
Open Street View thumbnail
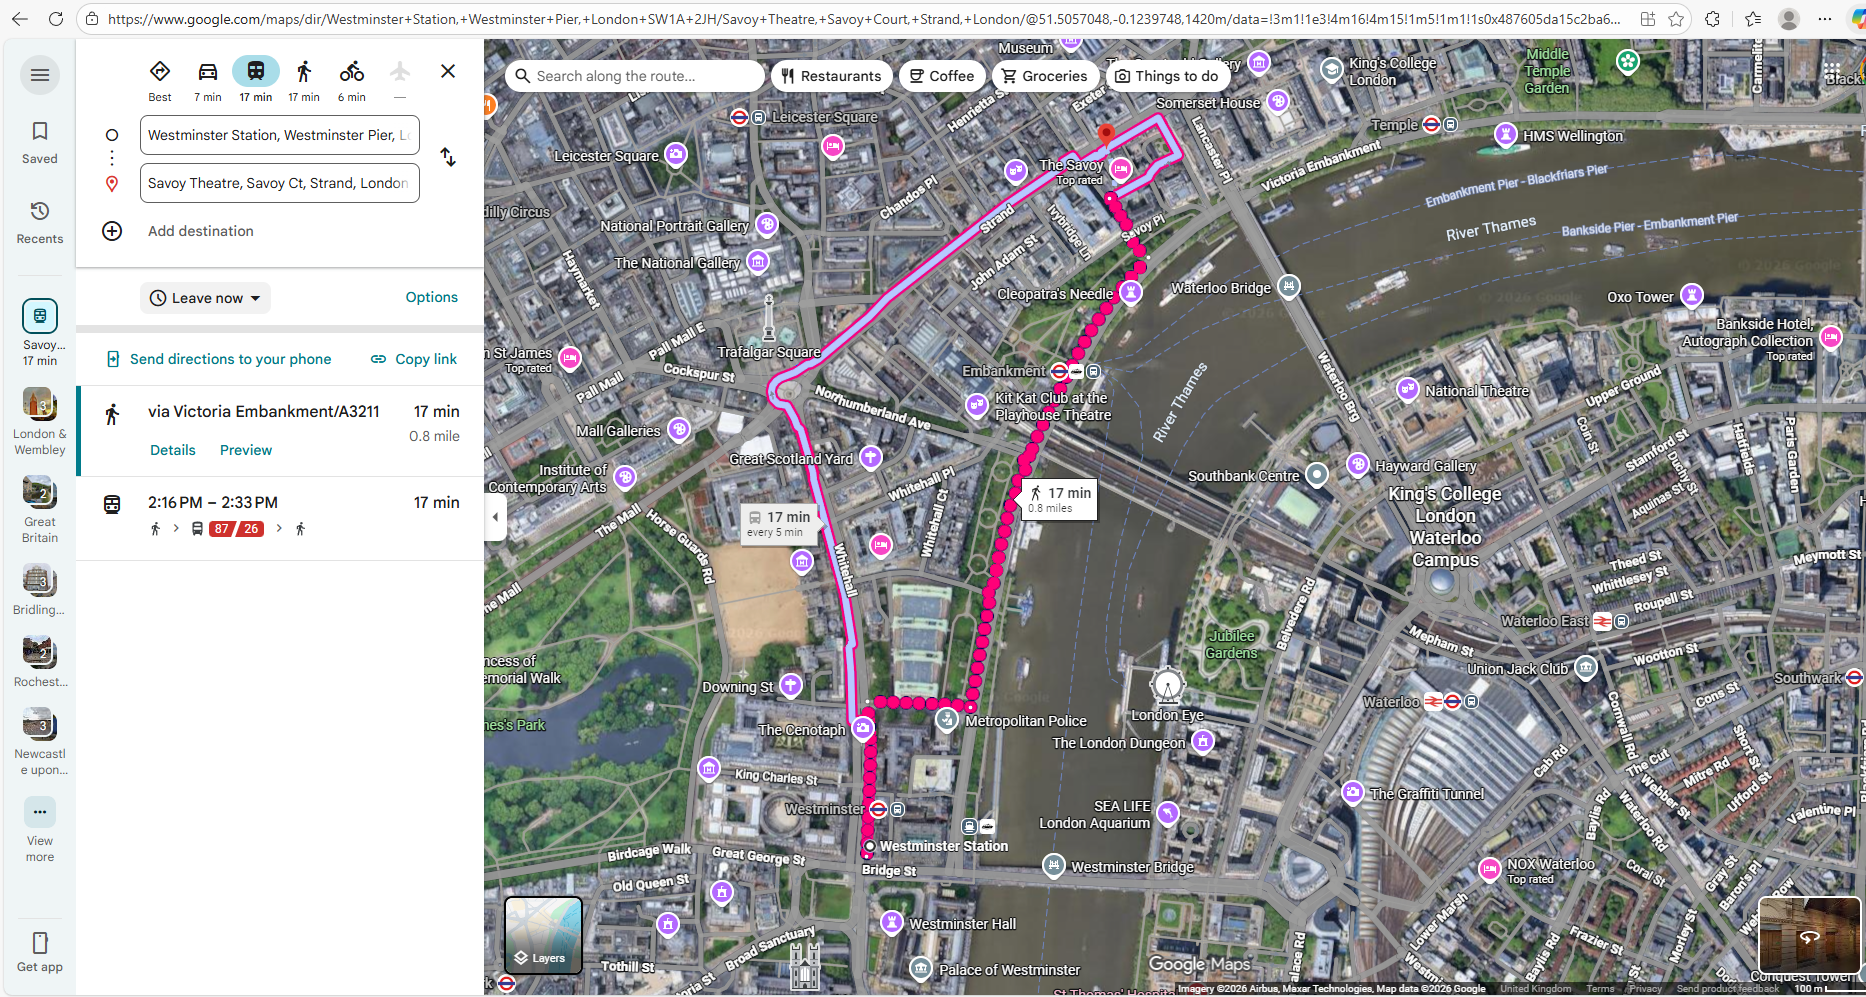click(1809, 935)
